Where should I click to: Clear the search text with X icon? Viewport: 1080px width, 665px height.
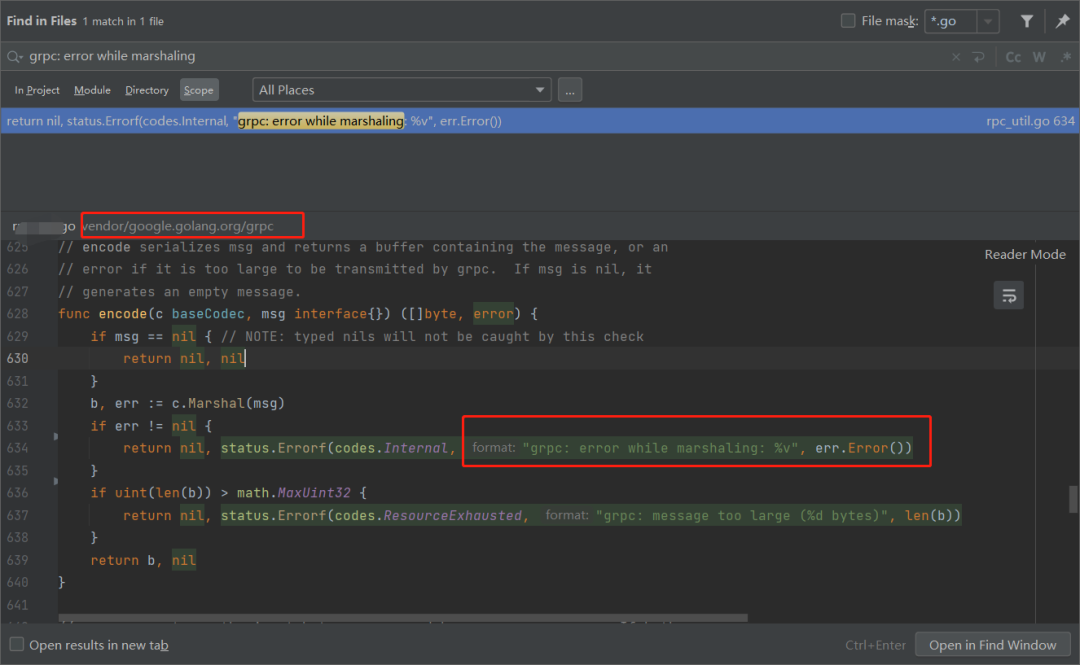click(956, 57)
